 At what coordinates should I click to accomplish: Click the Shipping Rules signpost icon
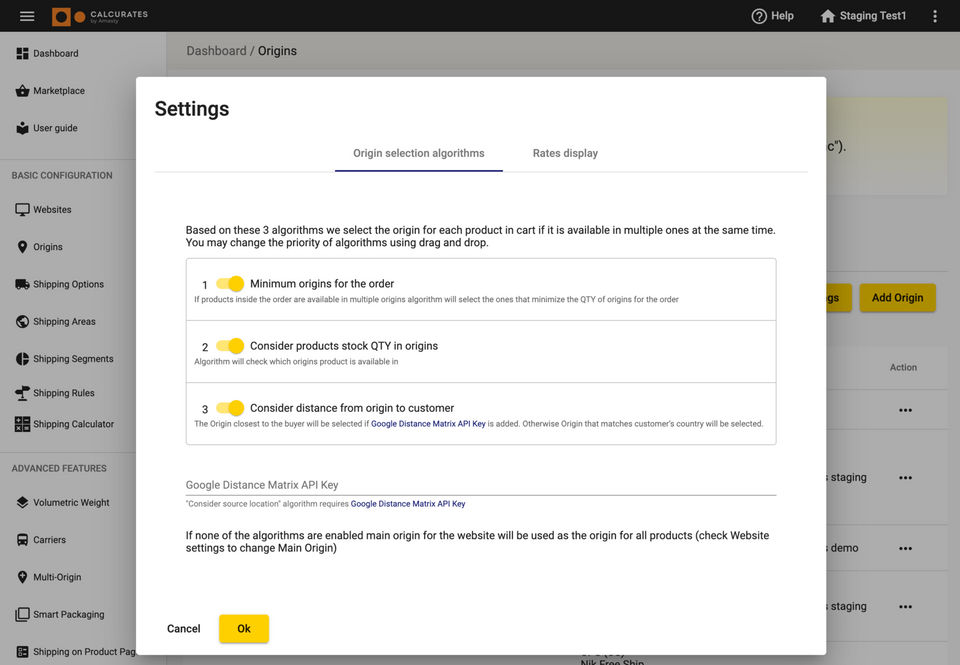[x=22, y=393]
